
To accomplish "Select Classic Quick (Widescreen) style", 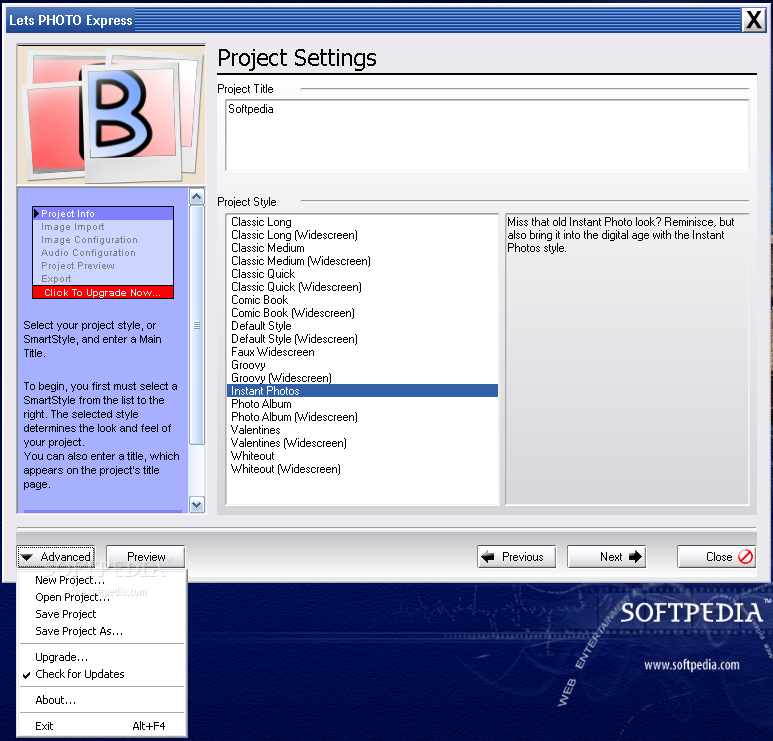I will click(362, 287).
